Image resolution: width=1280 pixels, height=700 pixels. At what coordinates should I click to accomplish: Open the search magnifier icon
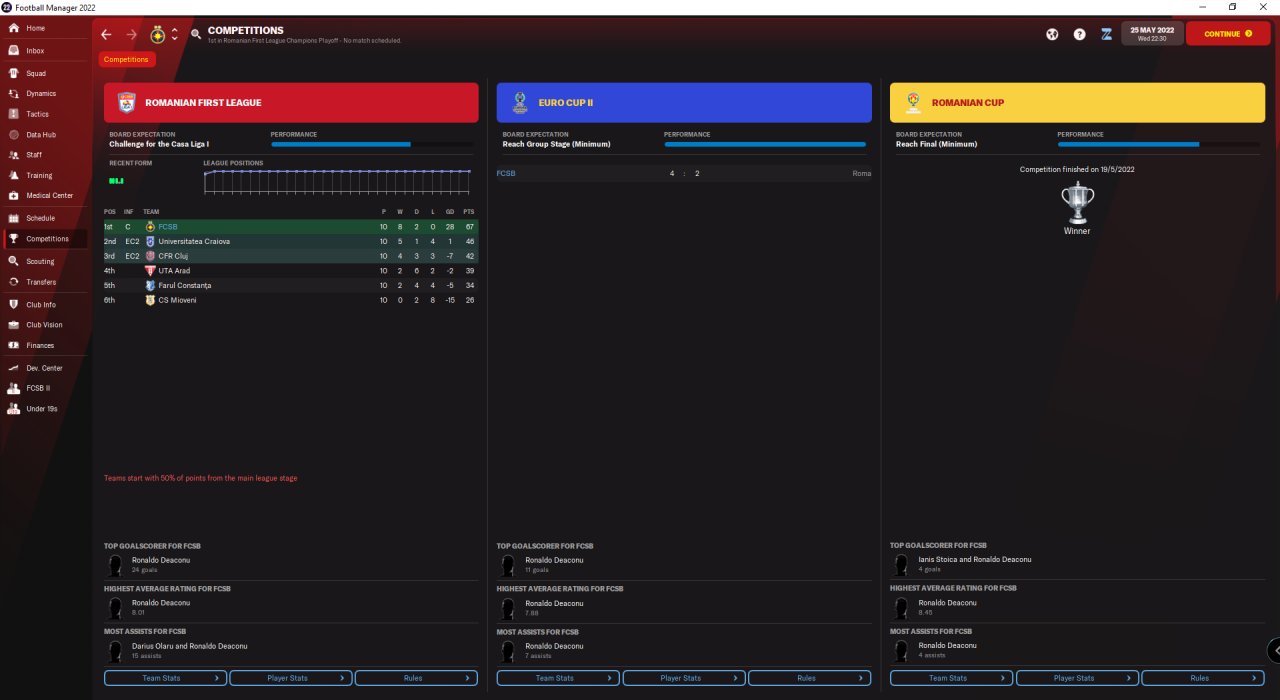(x=196, y=34)
